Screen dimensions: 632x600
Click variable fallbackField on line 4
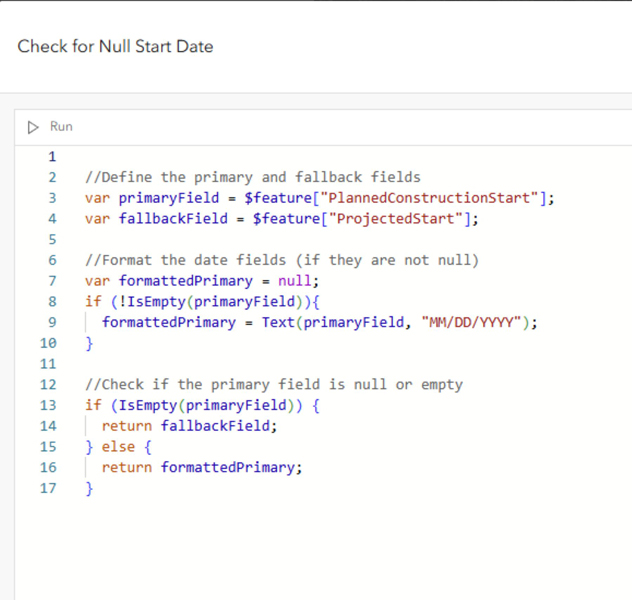173,219
